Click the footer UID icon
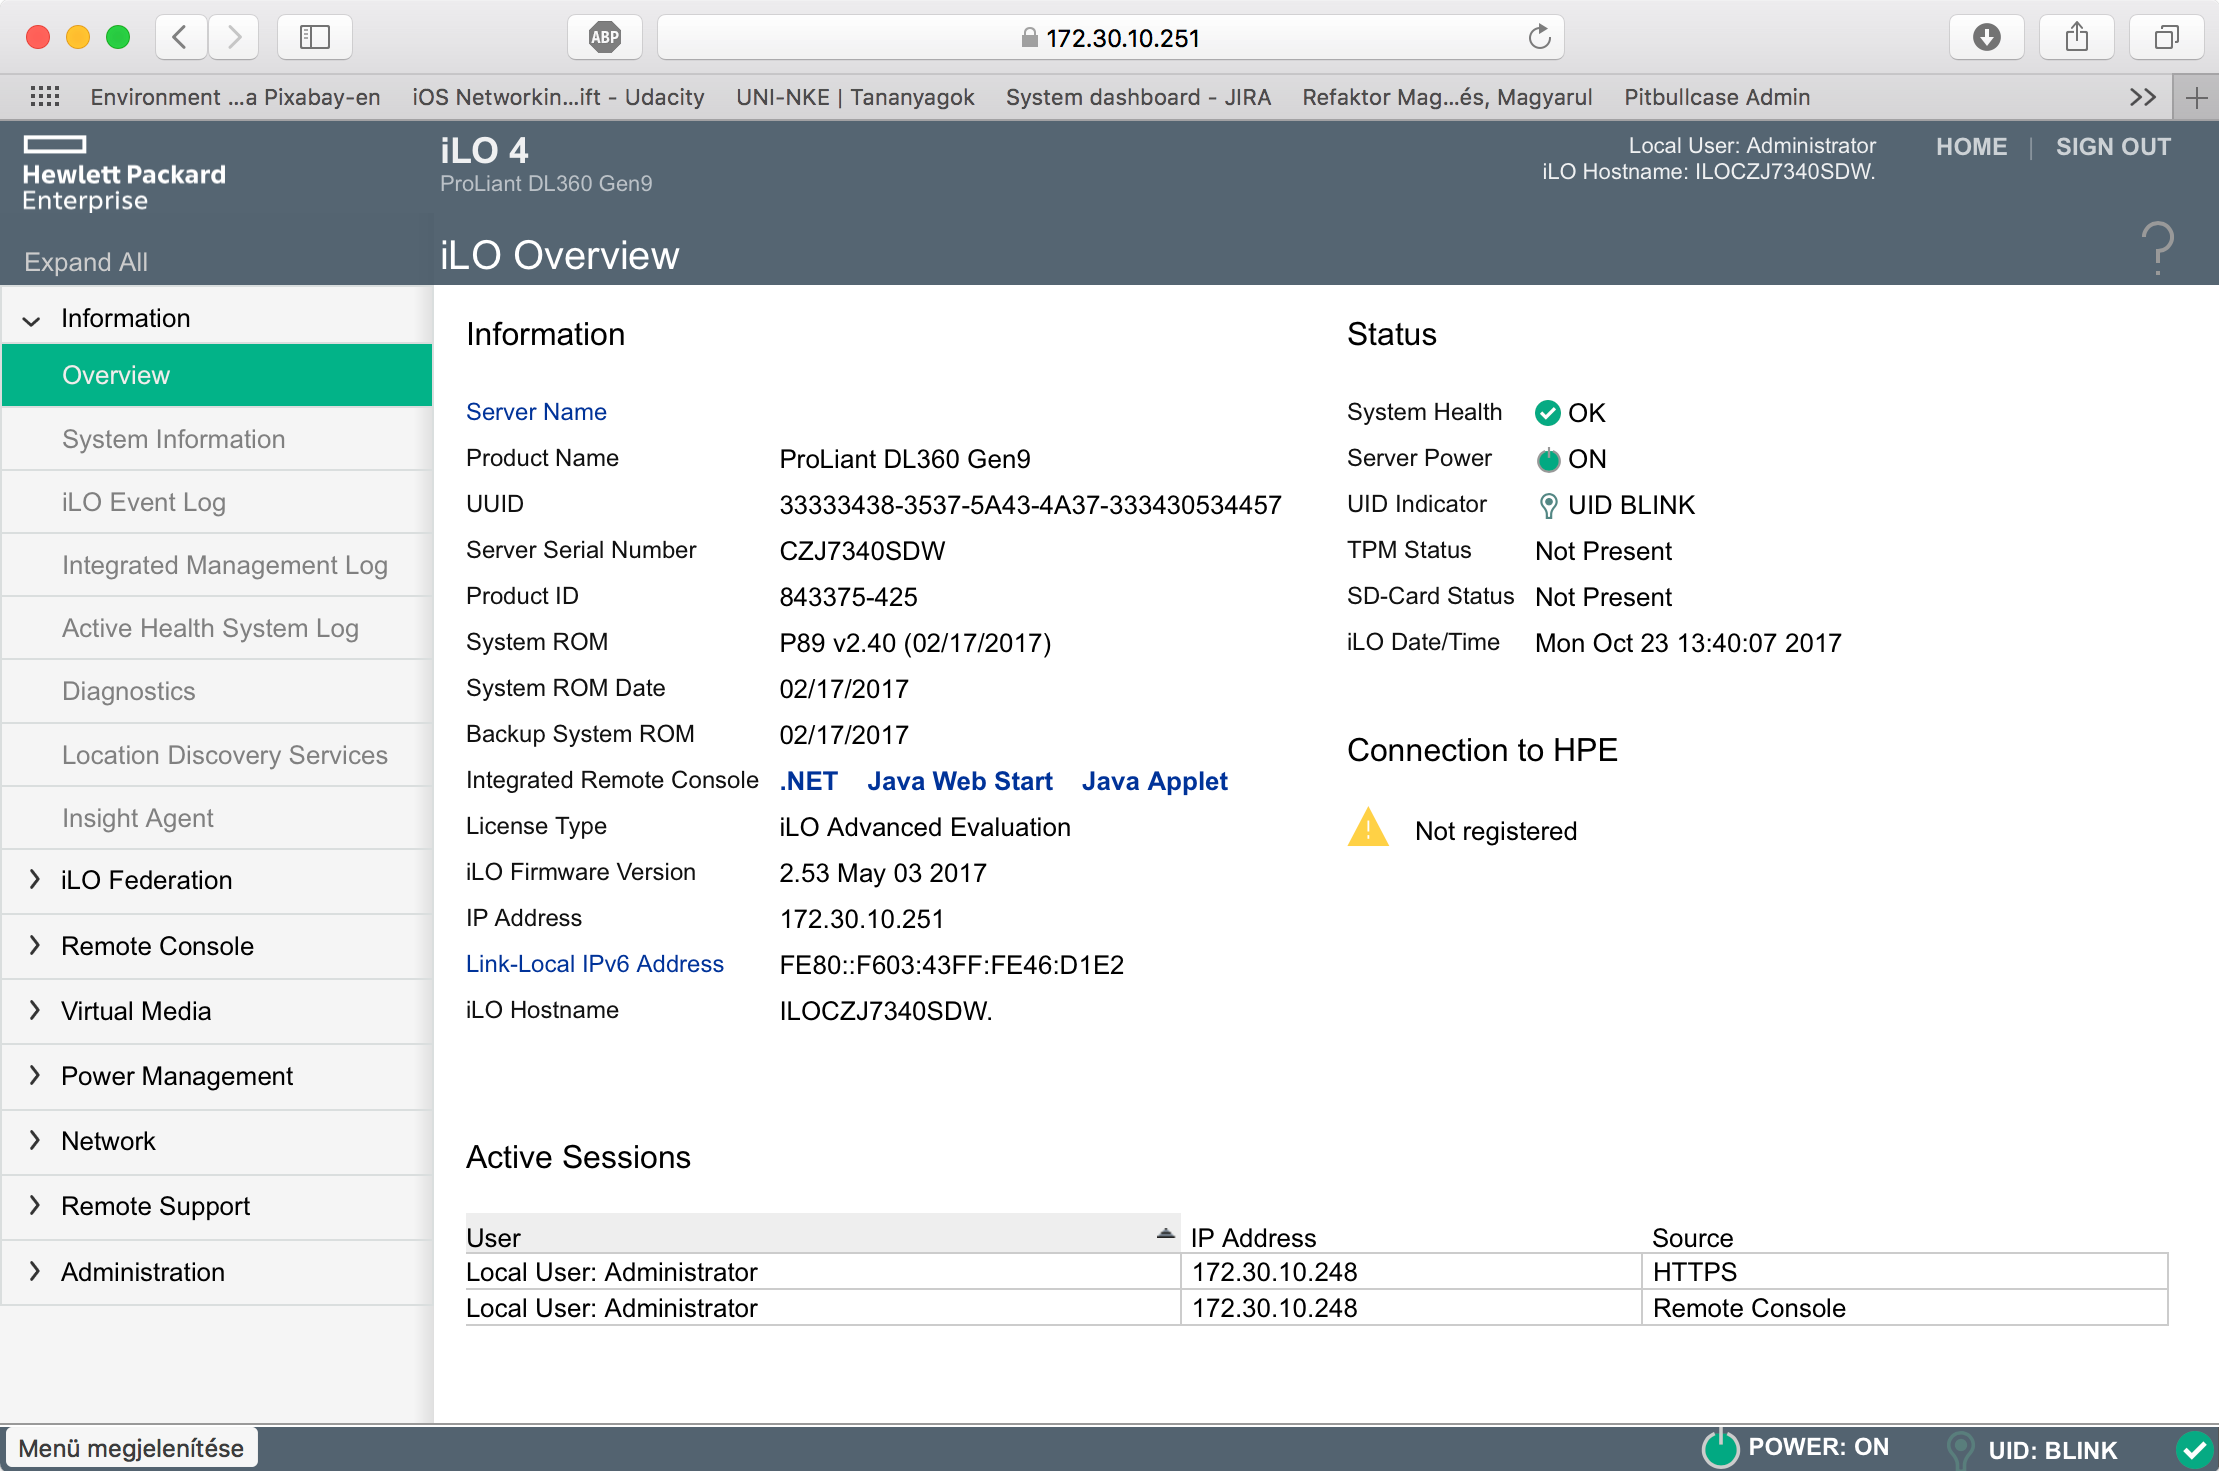The image size is (2219, 1471). tap(1961, 1449)
